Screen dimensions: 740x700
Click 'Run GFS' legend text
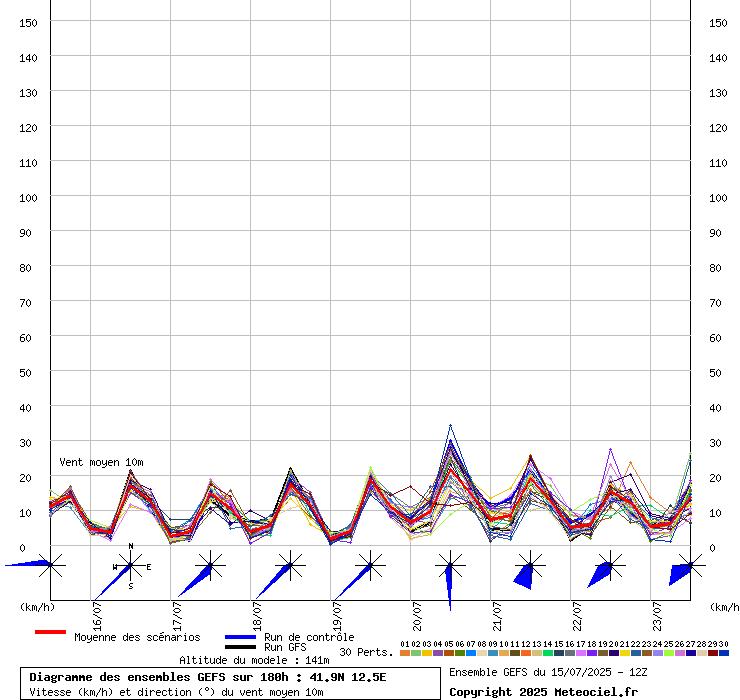point(285,647)
